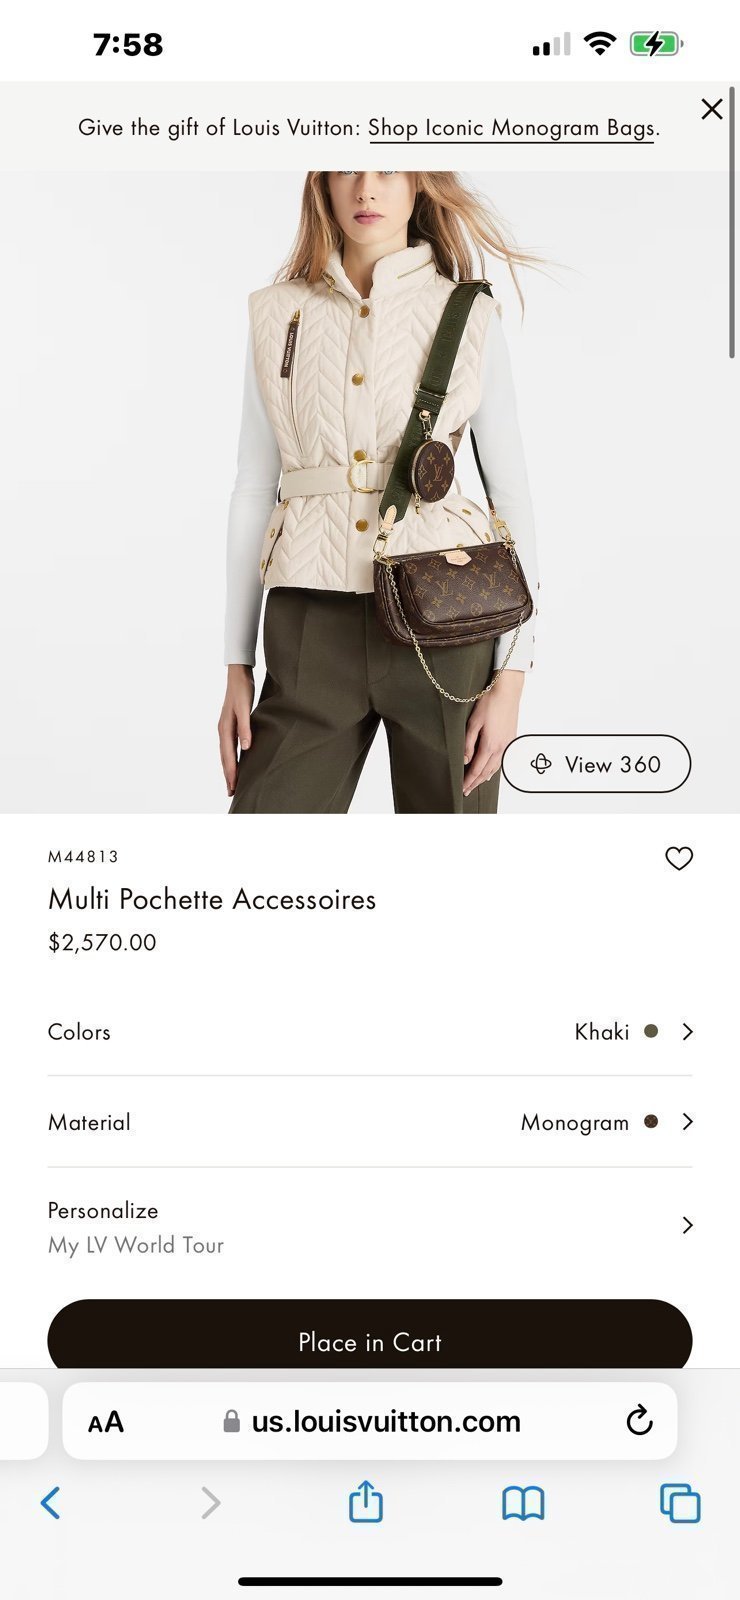Open the Personalize My LV World Tour row

click(x=370, y=1227)
